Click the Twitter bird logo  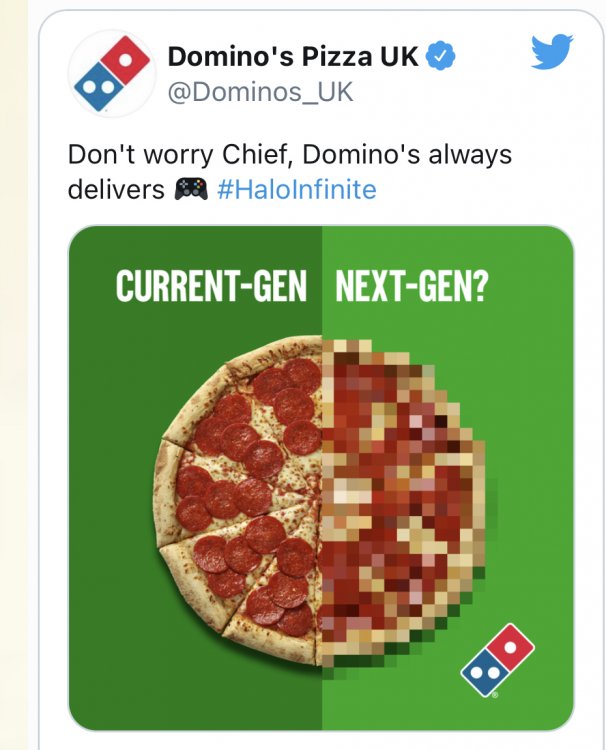click(x=551, y=52)
